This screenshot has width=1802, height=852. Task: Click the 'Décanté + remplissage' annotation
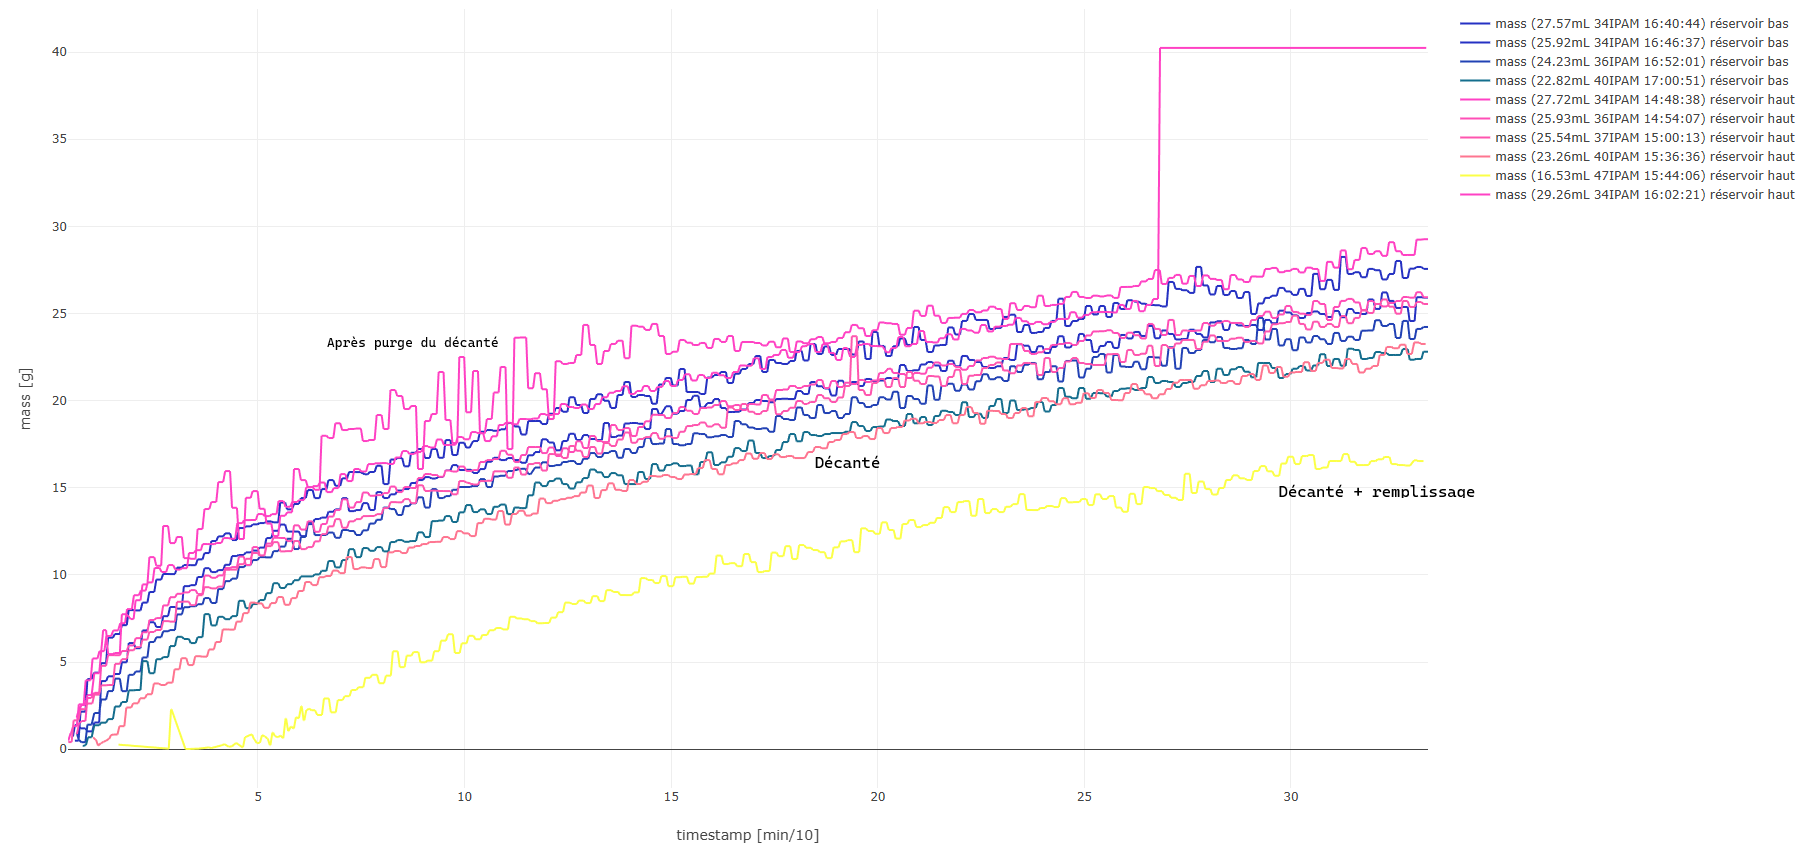1375,492
